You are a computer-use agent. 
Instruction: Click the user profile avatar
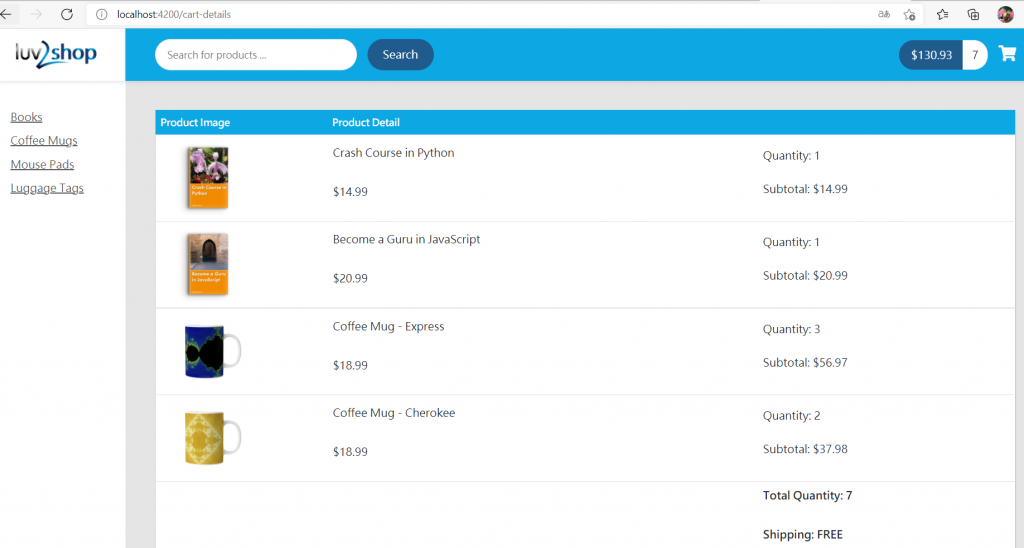point(1005,14)
